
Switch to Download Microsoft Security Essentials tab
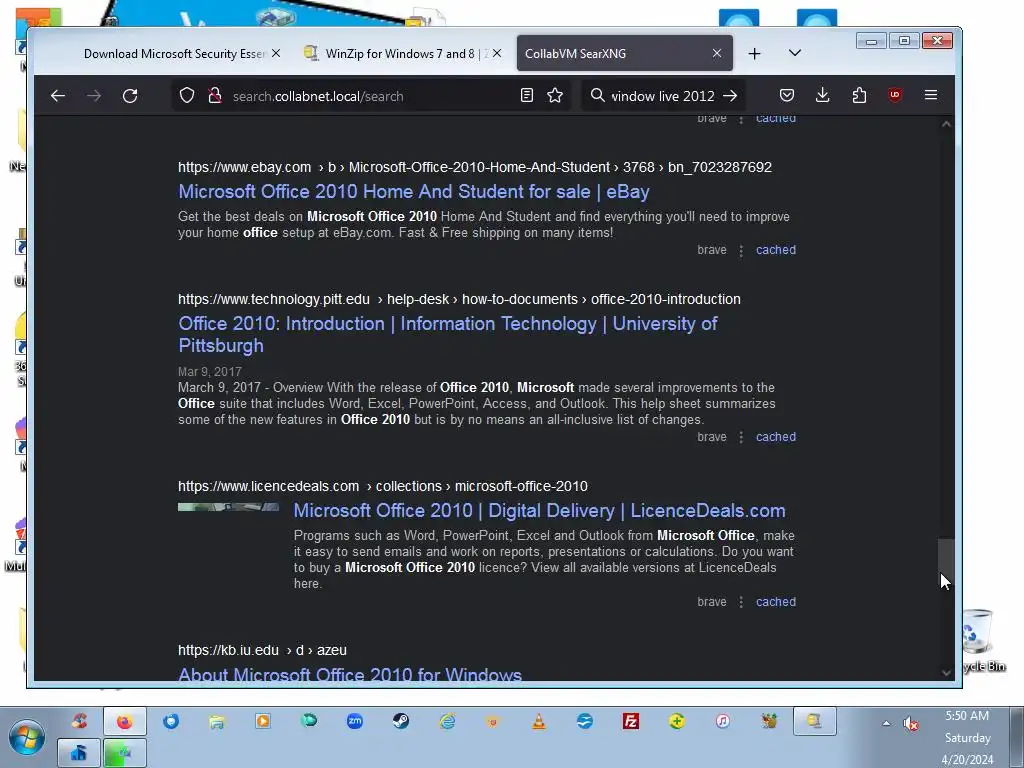(x=174, y=54)
